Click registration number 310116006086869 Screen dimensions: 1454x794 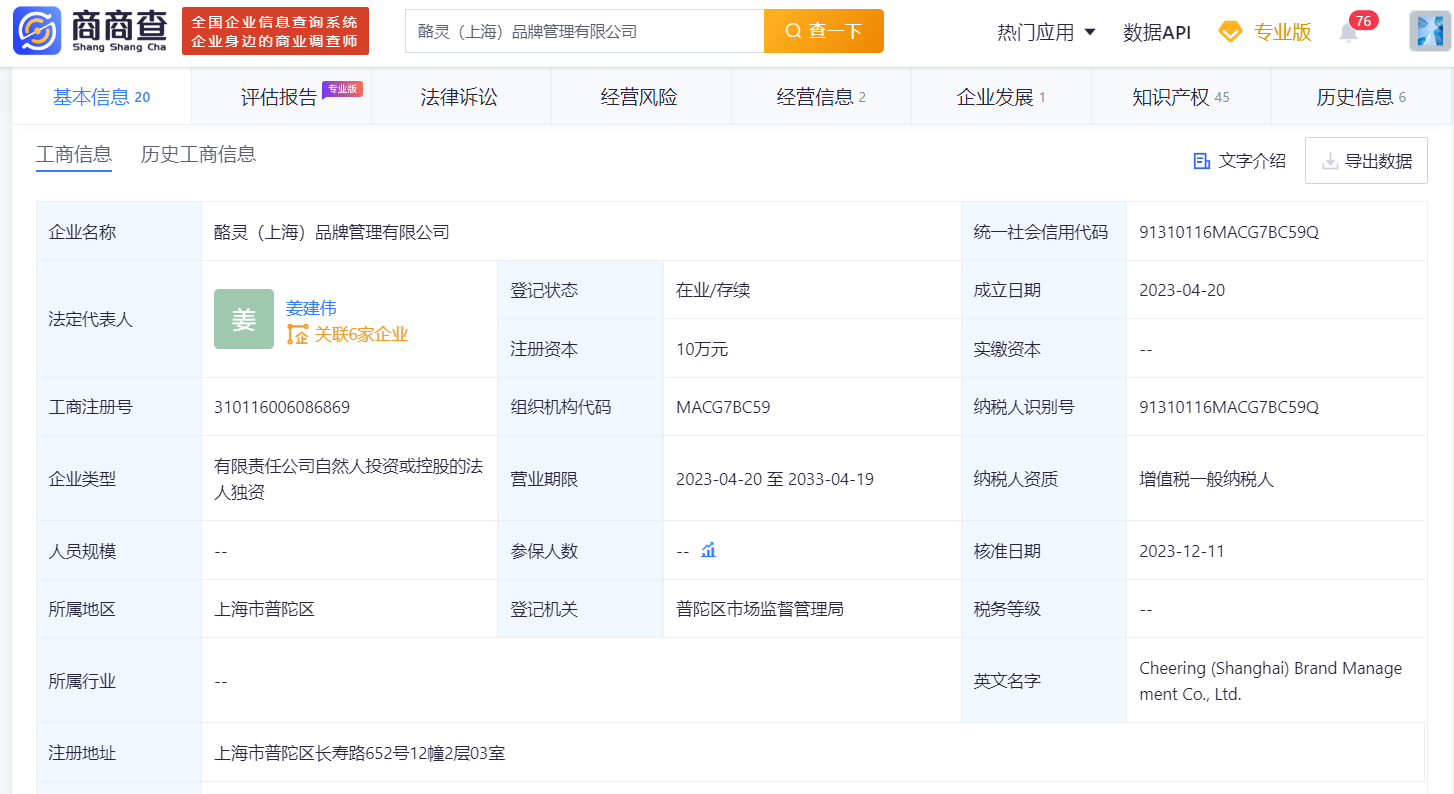pyautogui.click(x=282, y=407)
